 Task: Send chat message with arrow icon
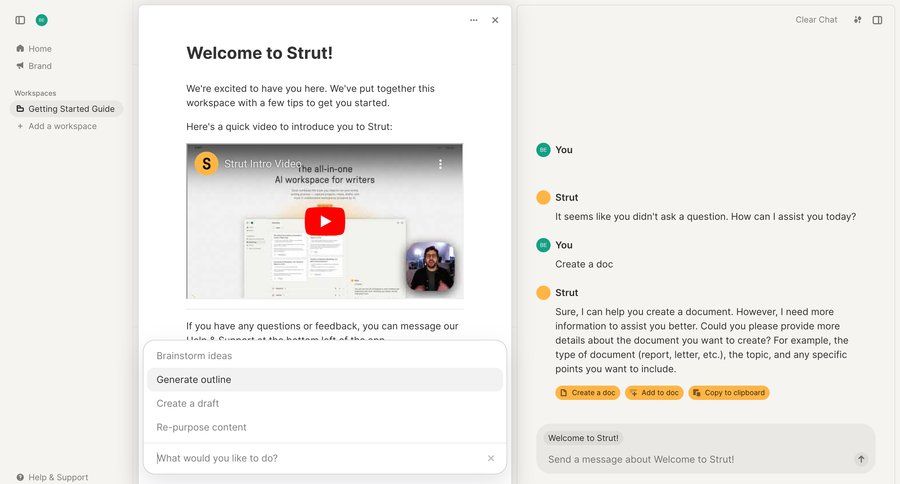tap(861, 459)
